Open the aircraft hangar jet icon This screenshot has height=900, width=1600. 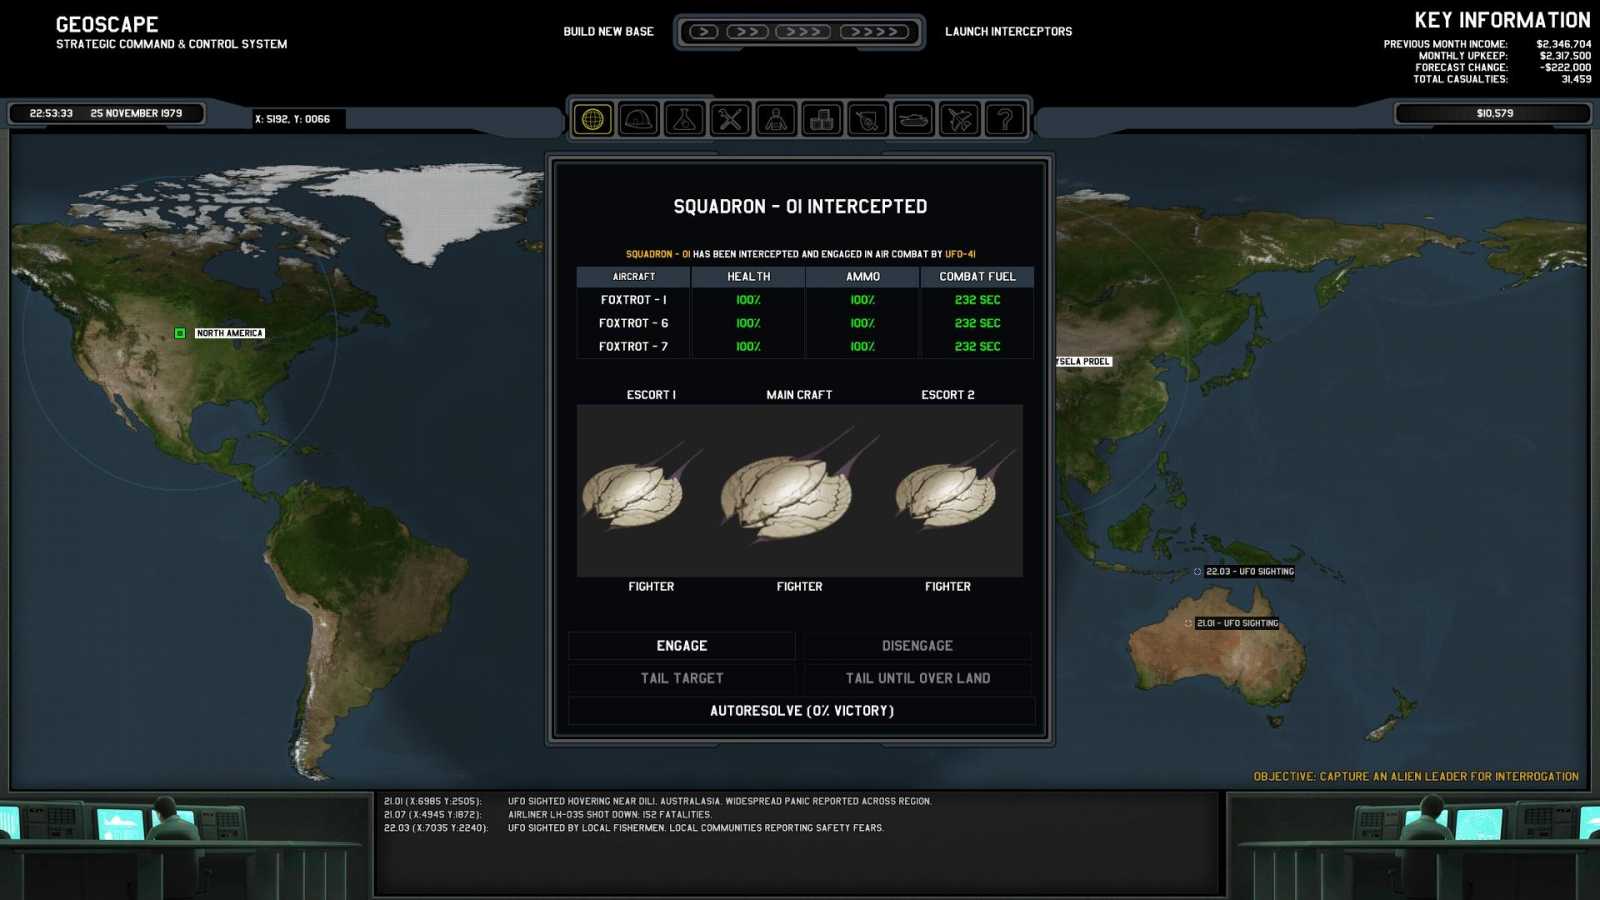[x=960, y=120]
